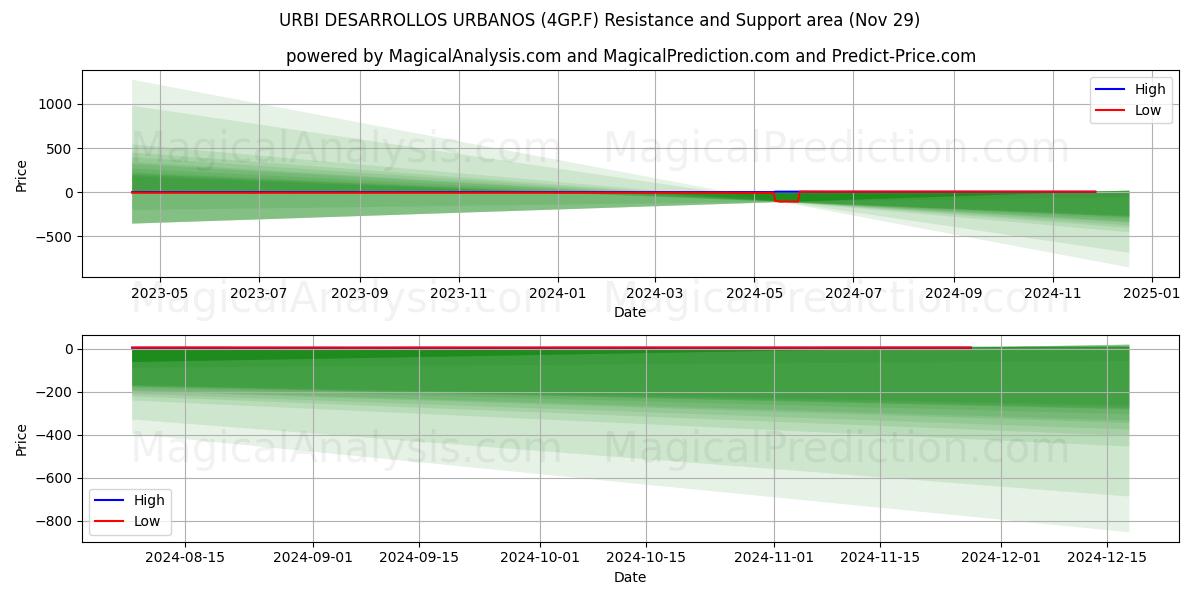Click the '−600' price tick in bottom chart
Image resolution: width=1200 pixels, height=600 pixels.
tap(56, 478)
